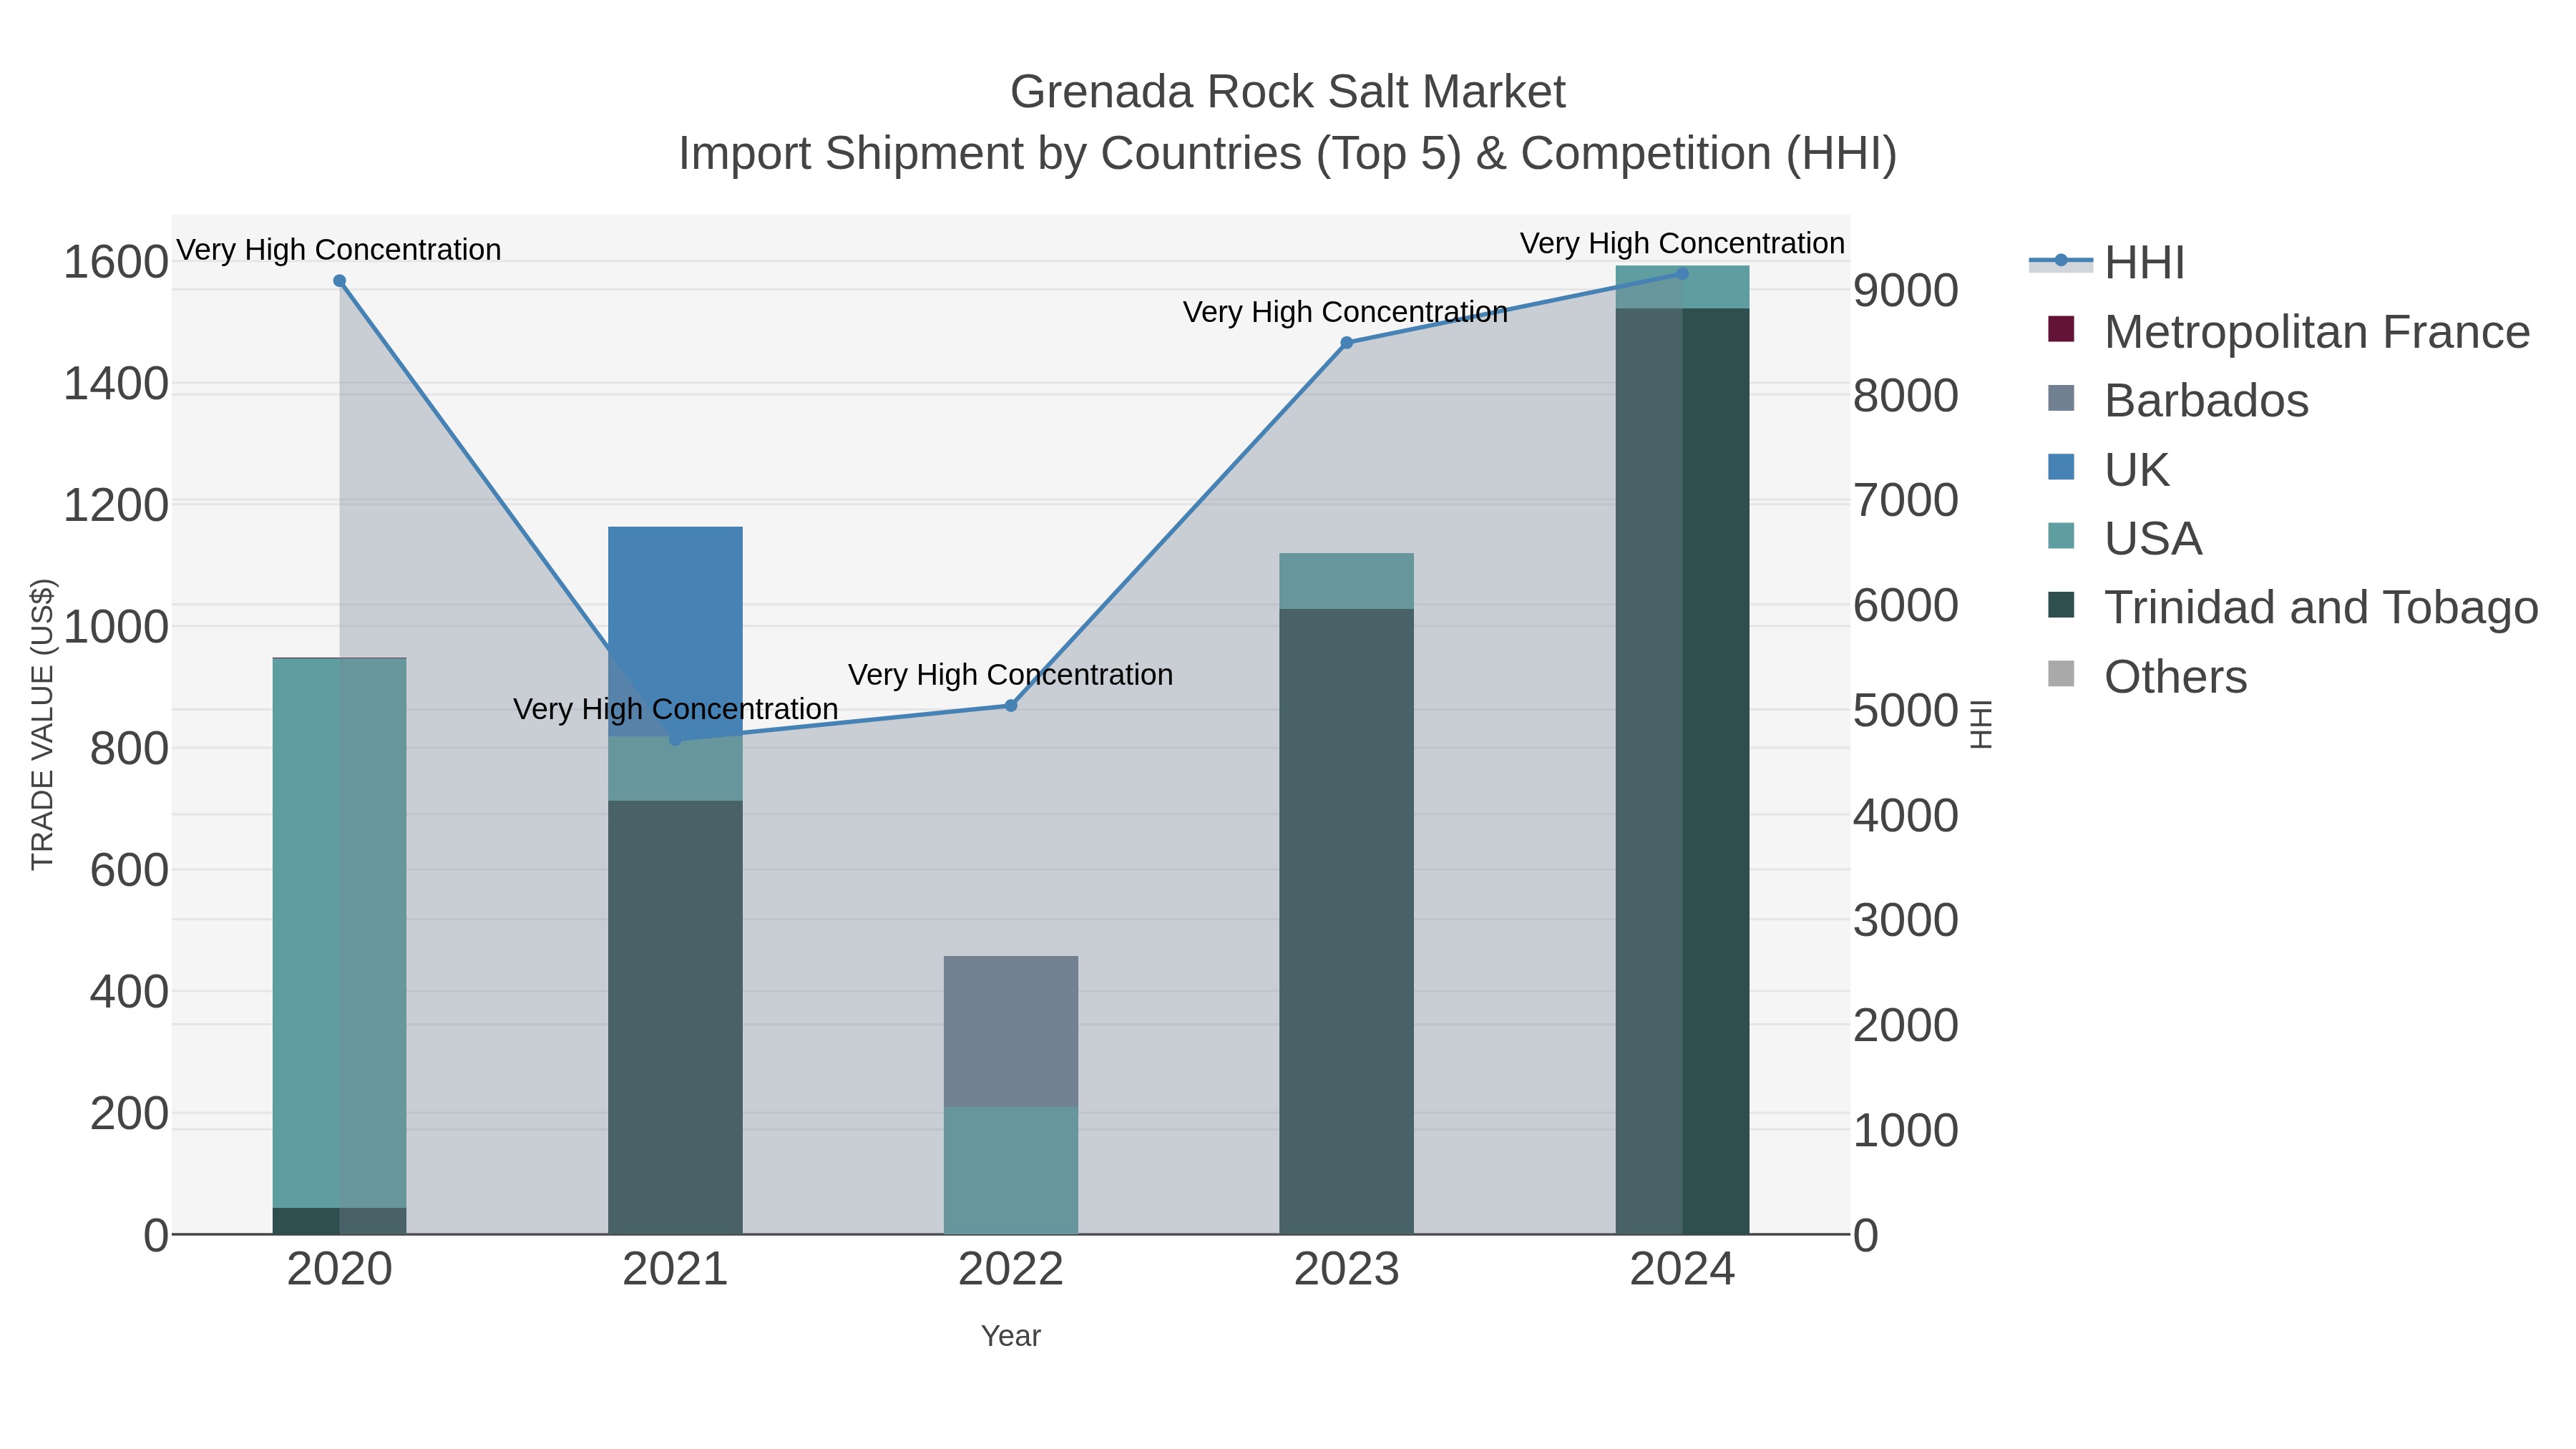The image size is (2576, 1449).
Task: Click the Barbados bar segment in 2022
Action: point(1011,1031)
